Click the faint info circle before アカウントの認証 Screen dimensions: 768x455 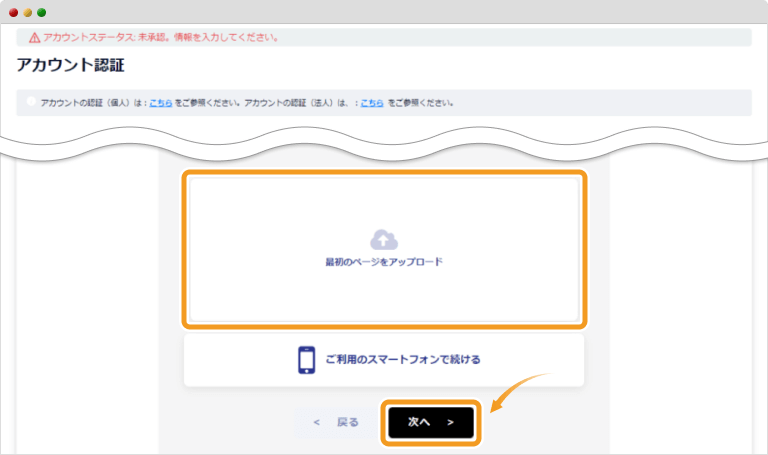pos(31,102)
